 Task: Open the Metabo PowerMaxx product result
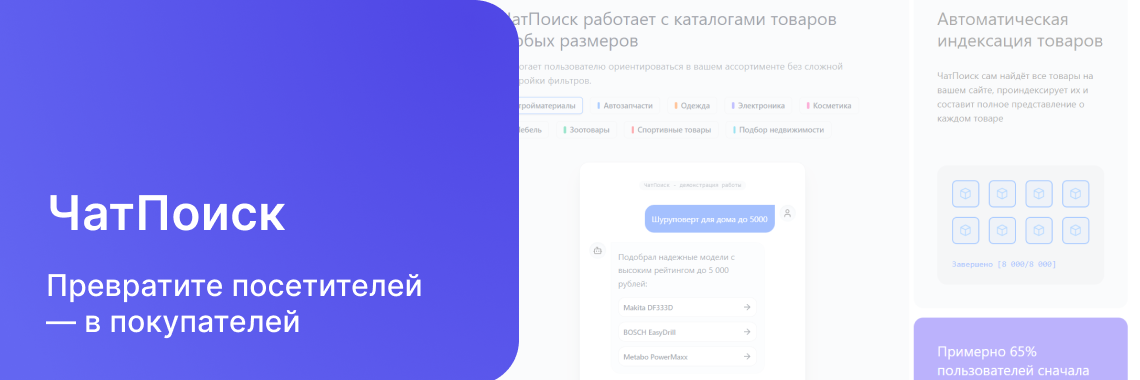click(687, 357)
